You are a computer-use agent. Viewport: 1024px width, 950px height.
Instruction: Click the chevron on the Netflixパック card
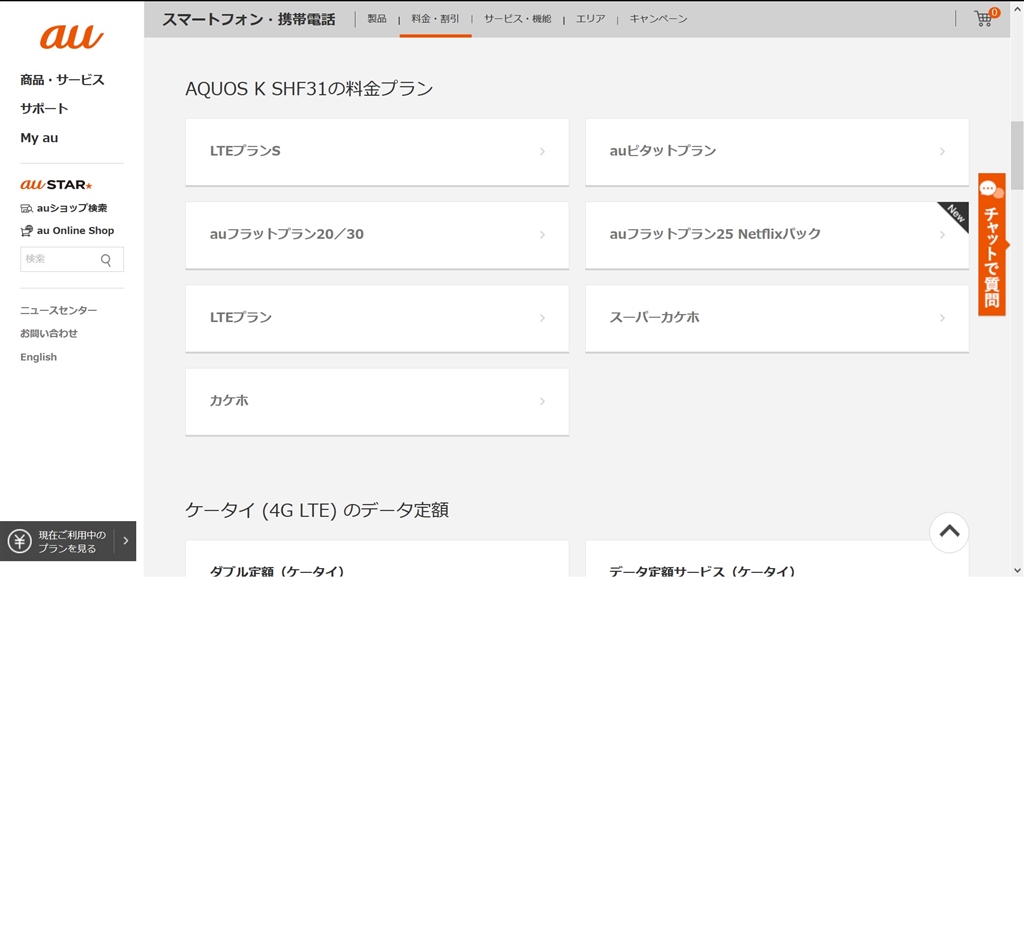942,234
